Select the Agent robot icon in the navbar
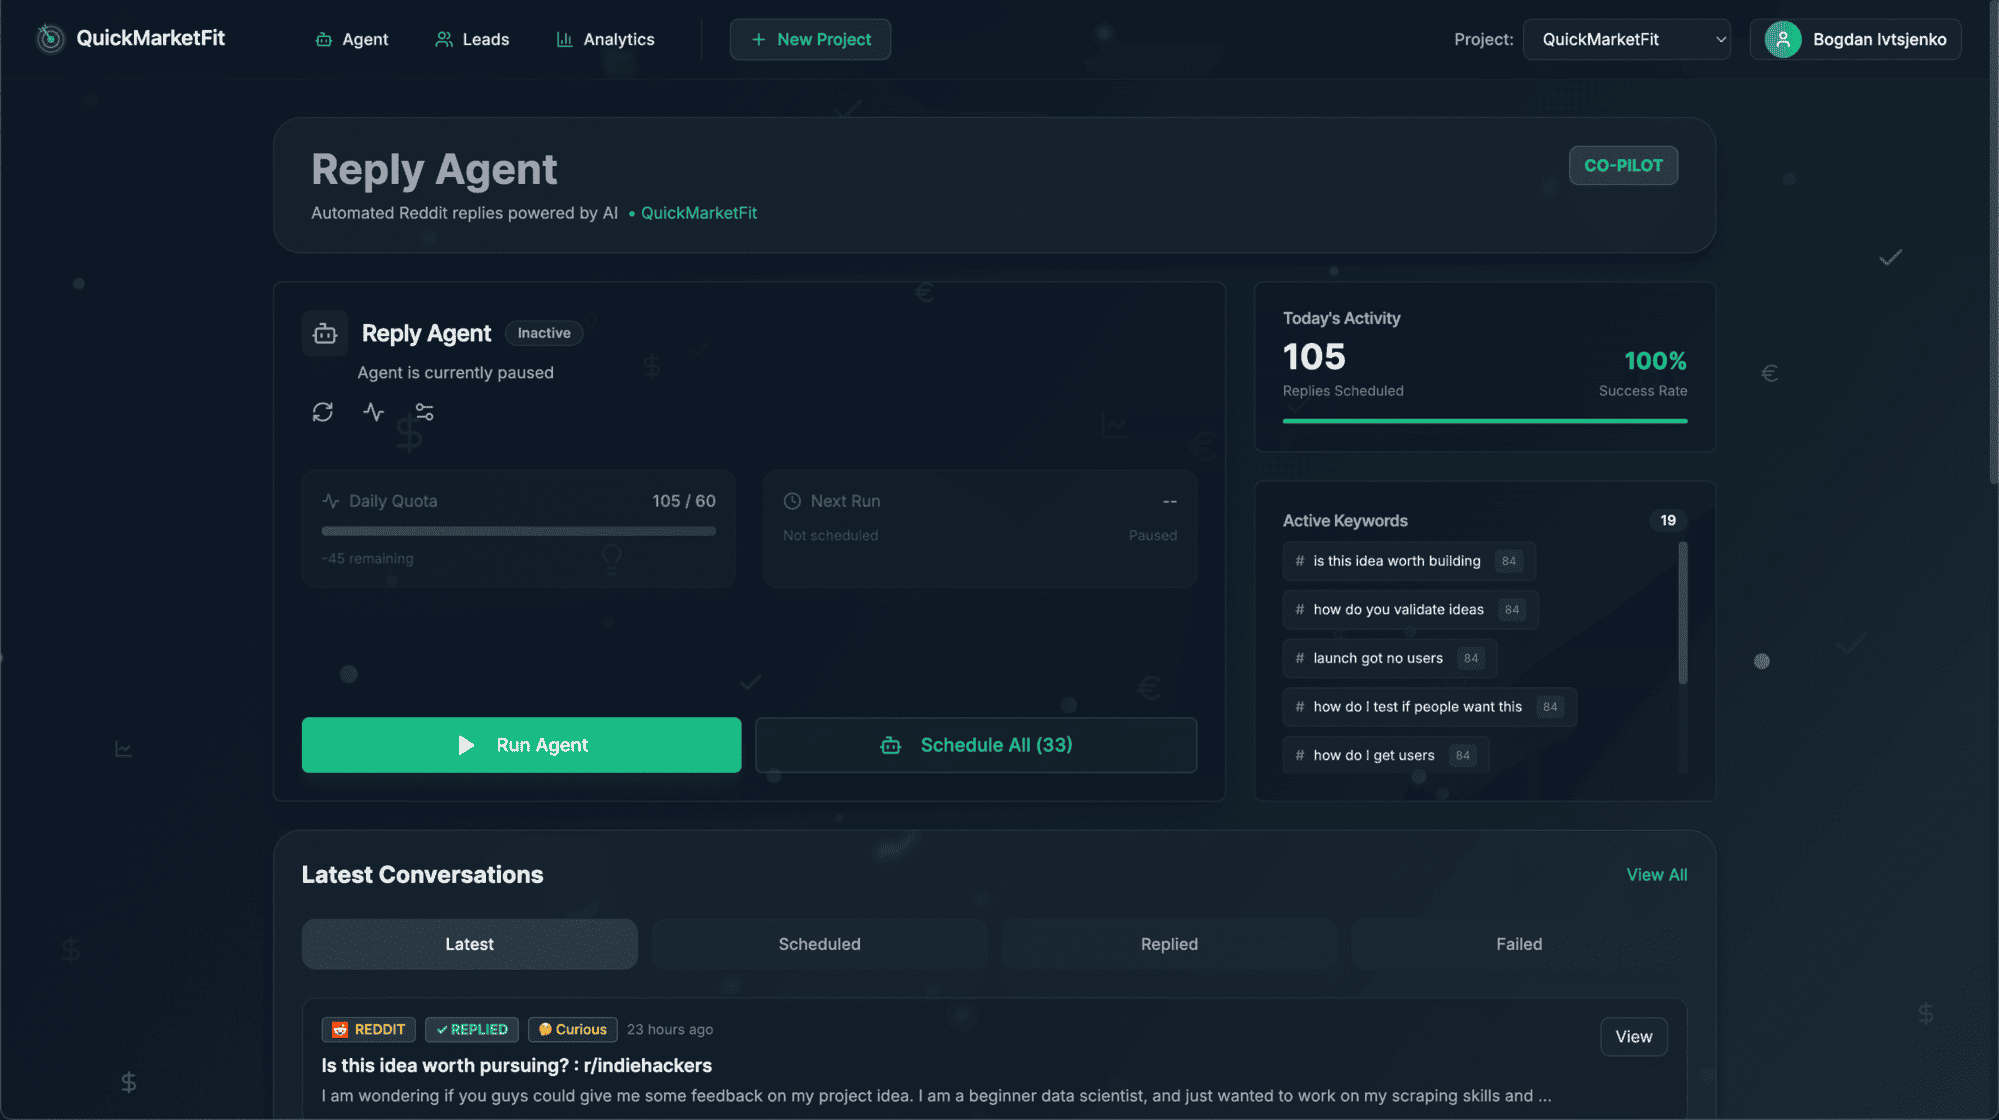Screen dimensions: 1999x1120 coord(322,39)
